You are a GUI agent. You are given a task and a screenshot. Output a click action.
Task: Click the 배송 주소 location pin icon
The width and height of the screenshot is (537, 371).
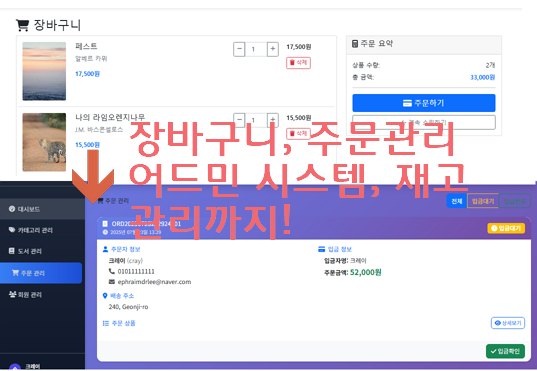coord(105,296)
